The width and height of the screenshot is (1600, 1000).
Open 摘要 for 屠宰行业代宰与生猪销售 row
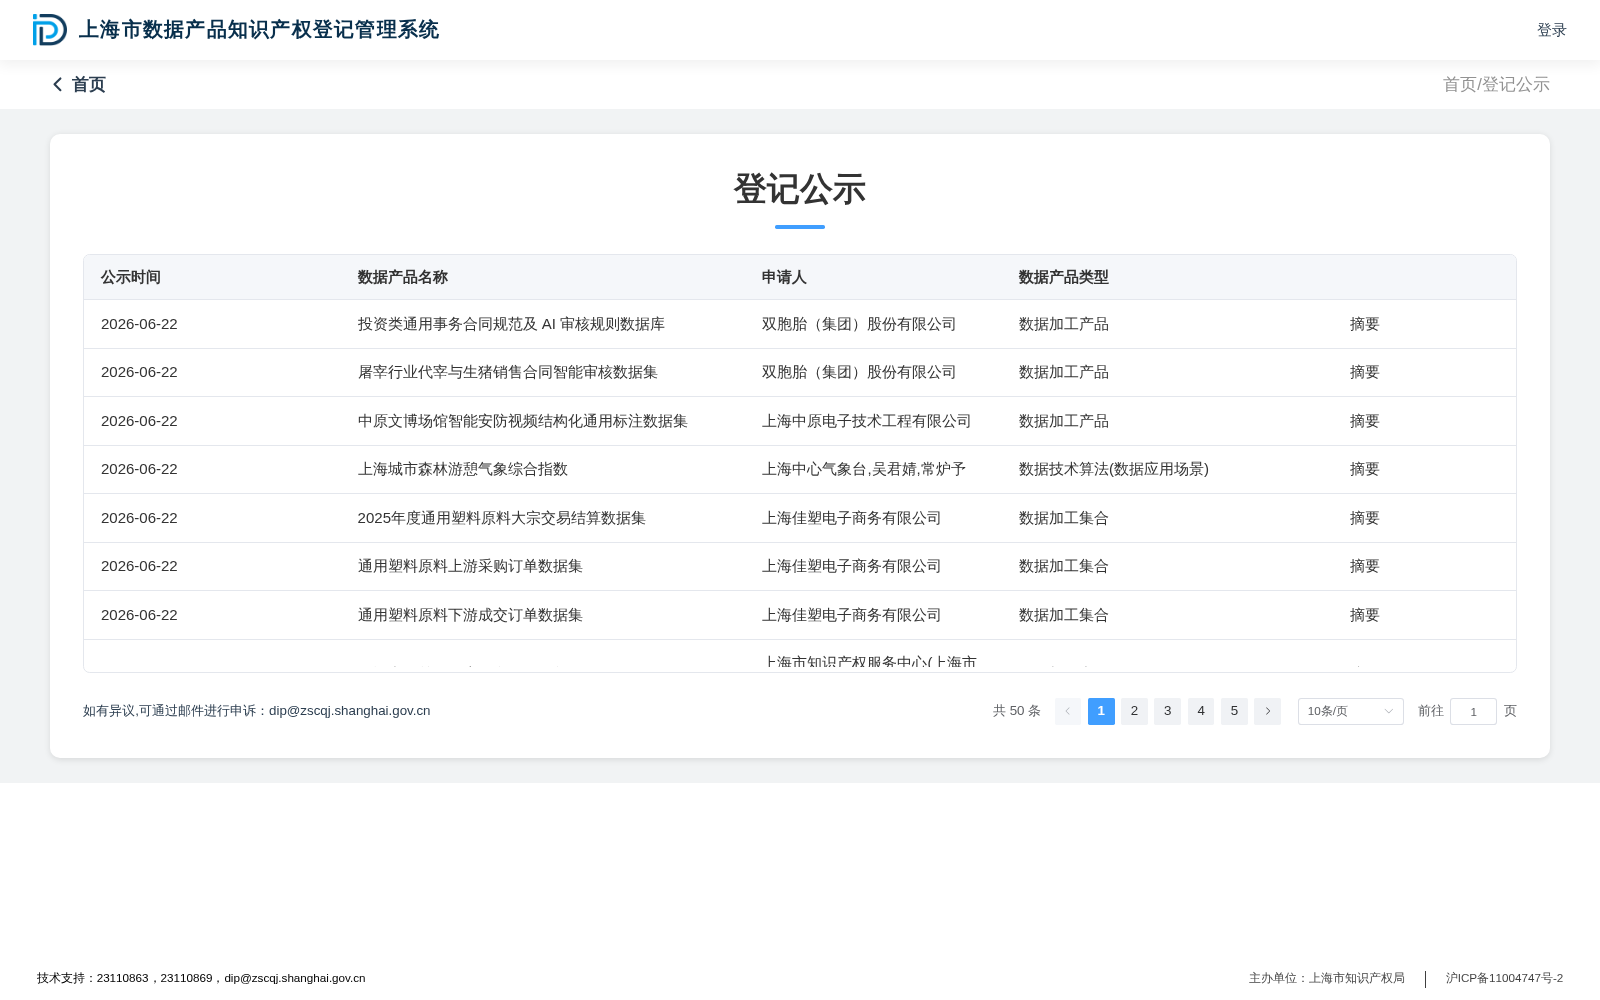point(1364,372)
